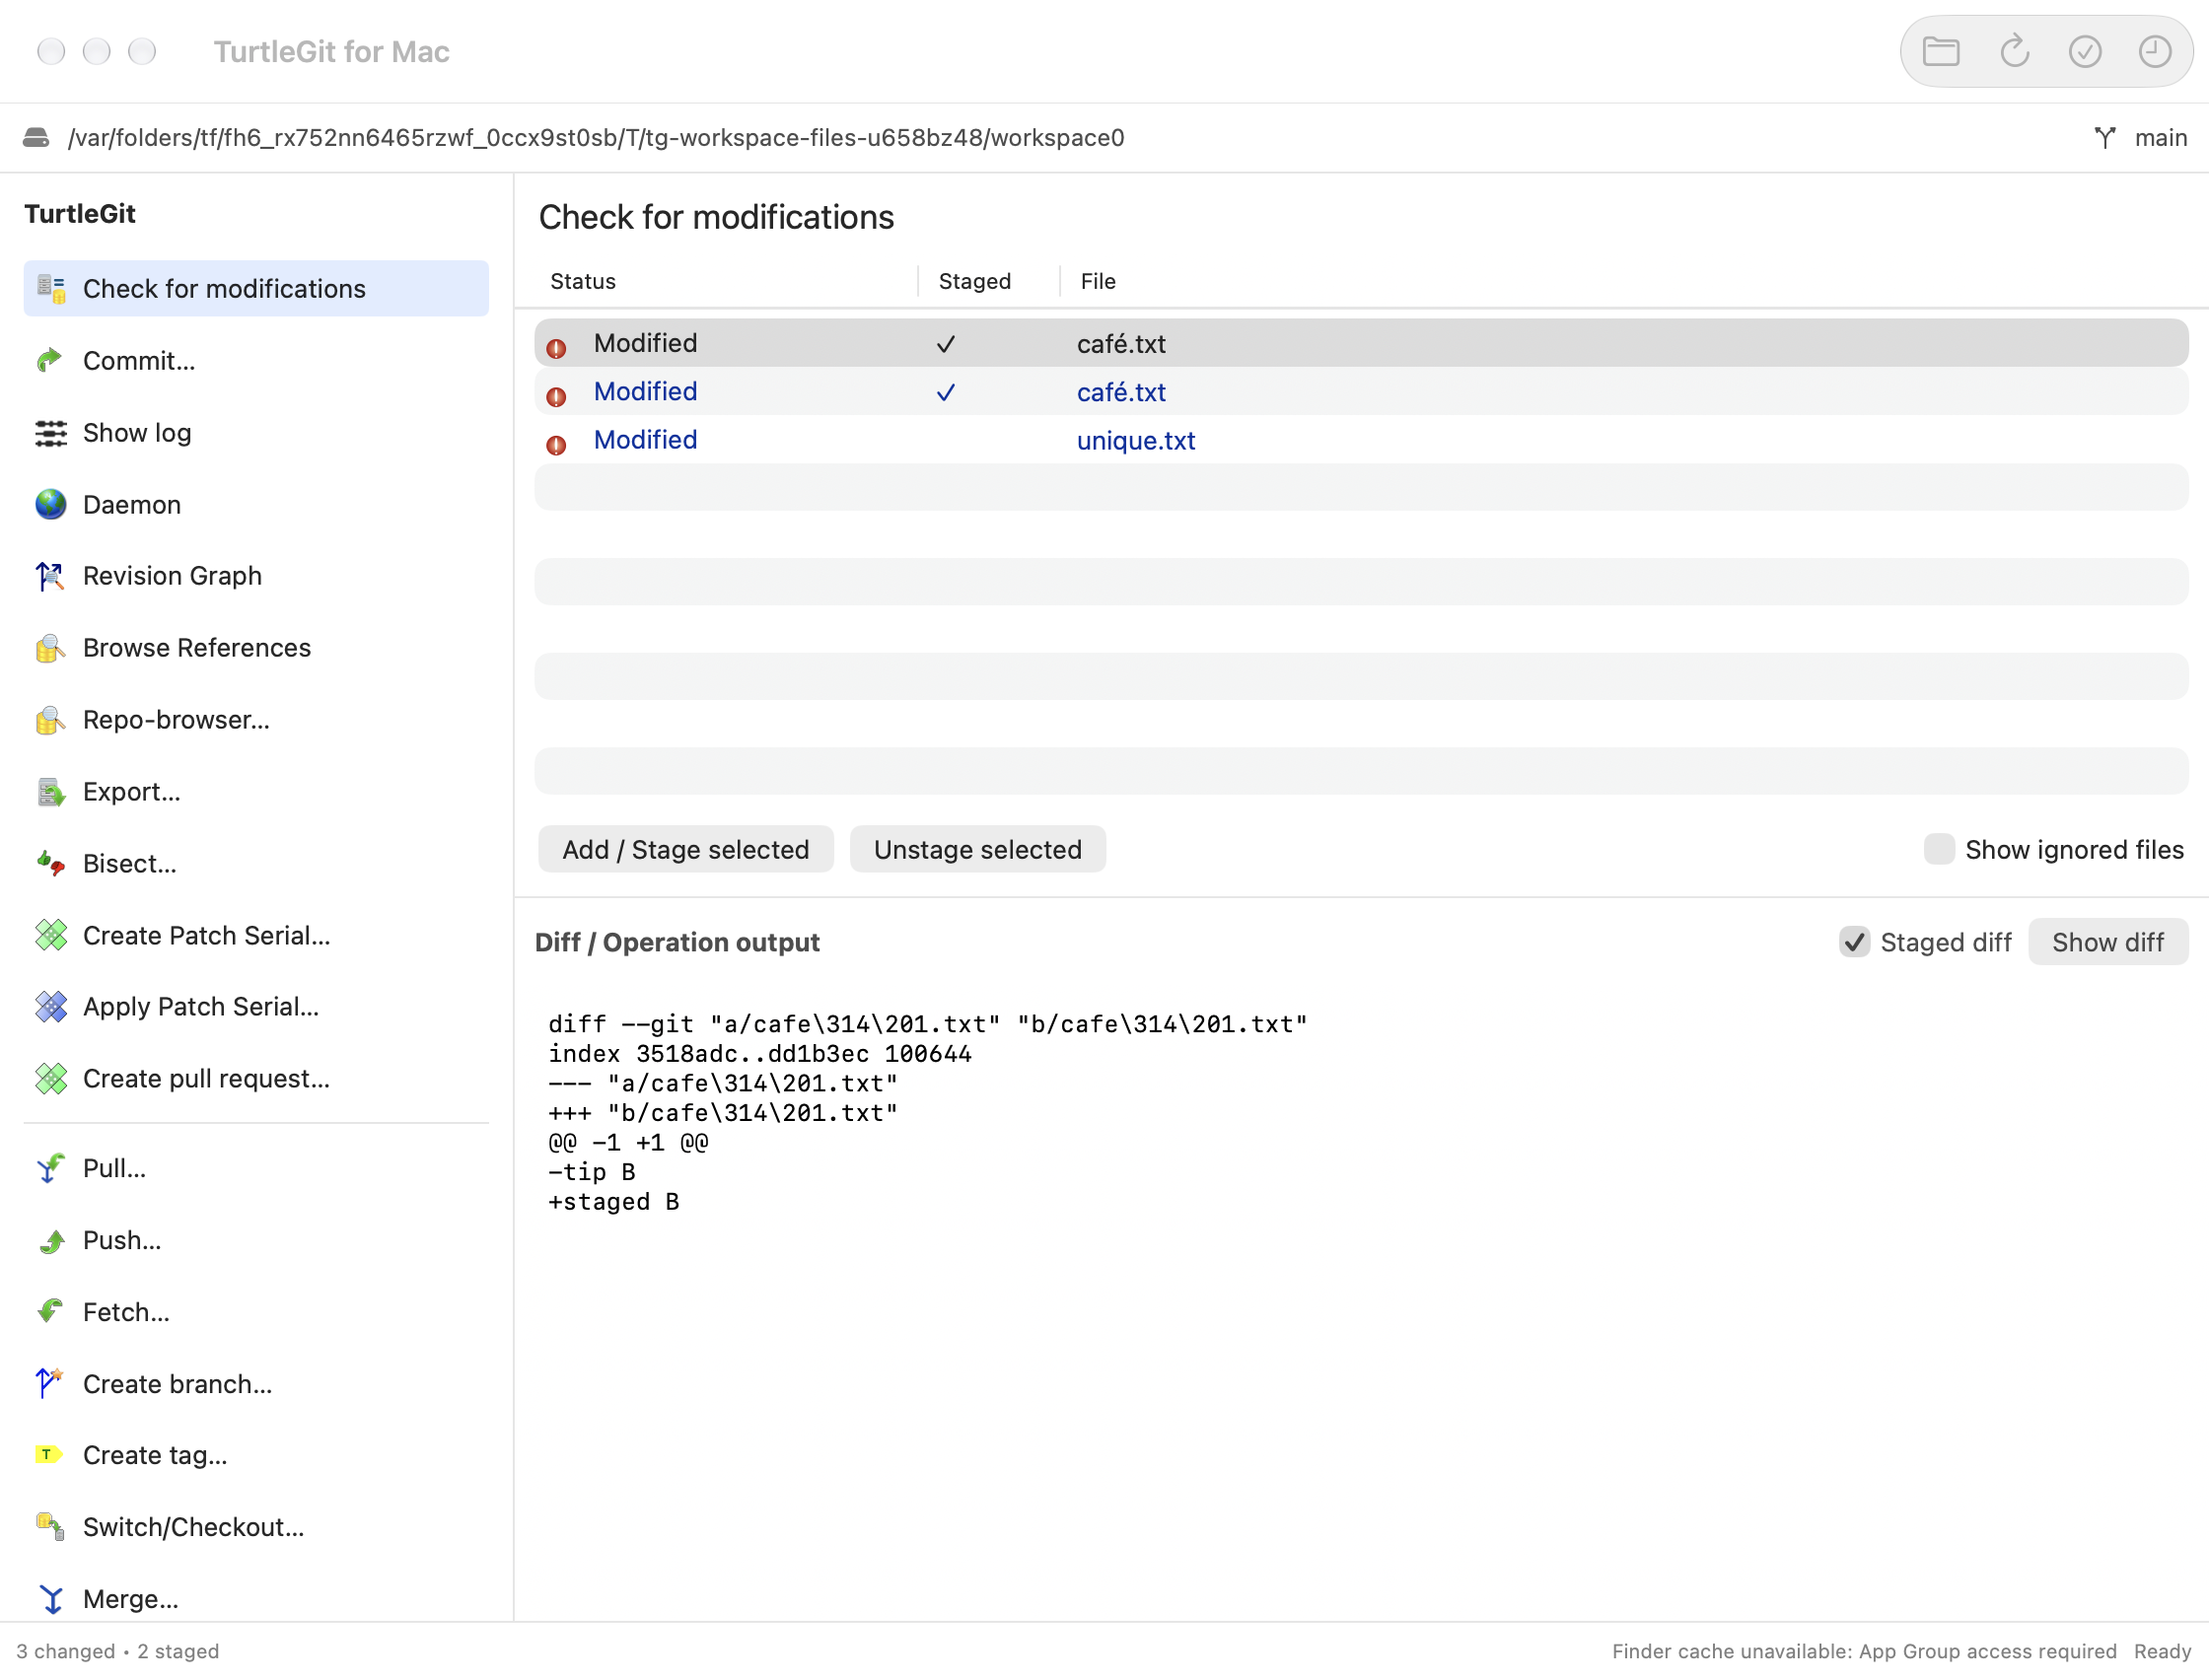2209x1680 pixels.
Task: Click the Check for modifications sidebar icon
Action: pos(50,288)
